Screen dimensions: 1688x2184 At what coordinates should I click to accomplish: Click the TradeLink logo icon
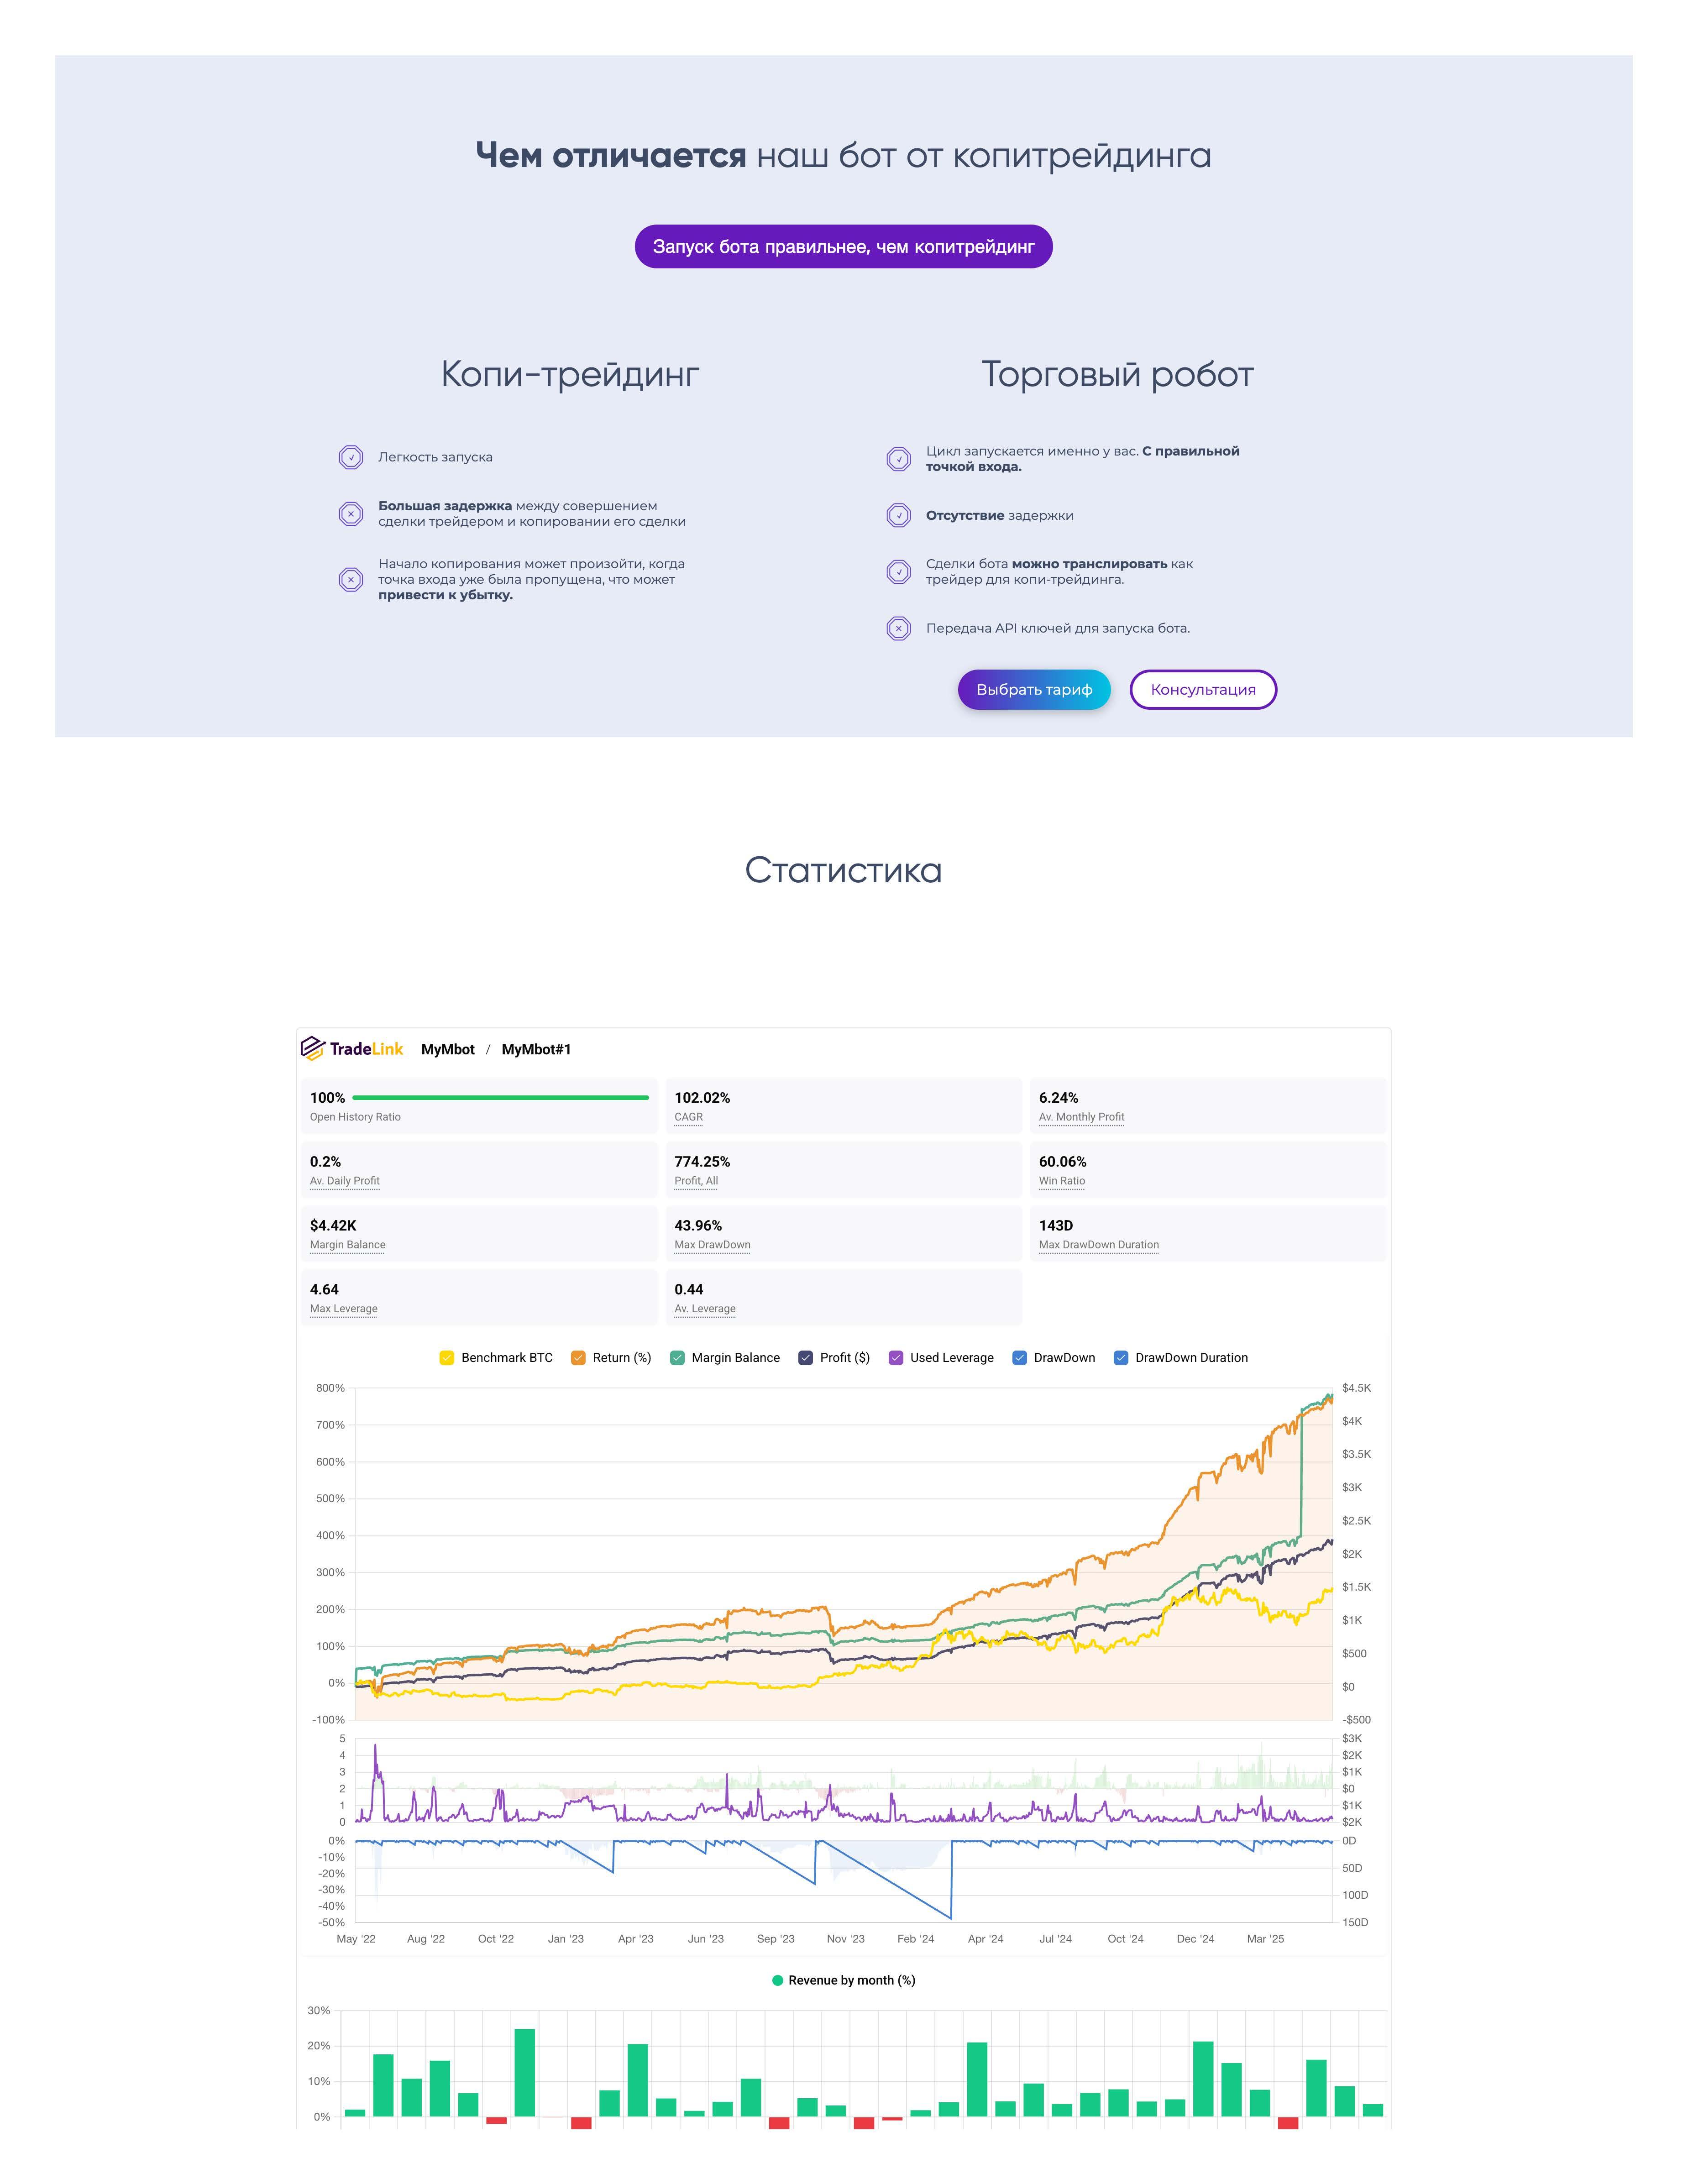313,1048
